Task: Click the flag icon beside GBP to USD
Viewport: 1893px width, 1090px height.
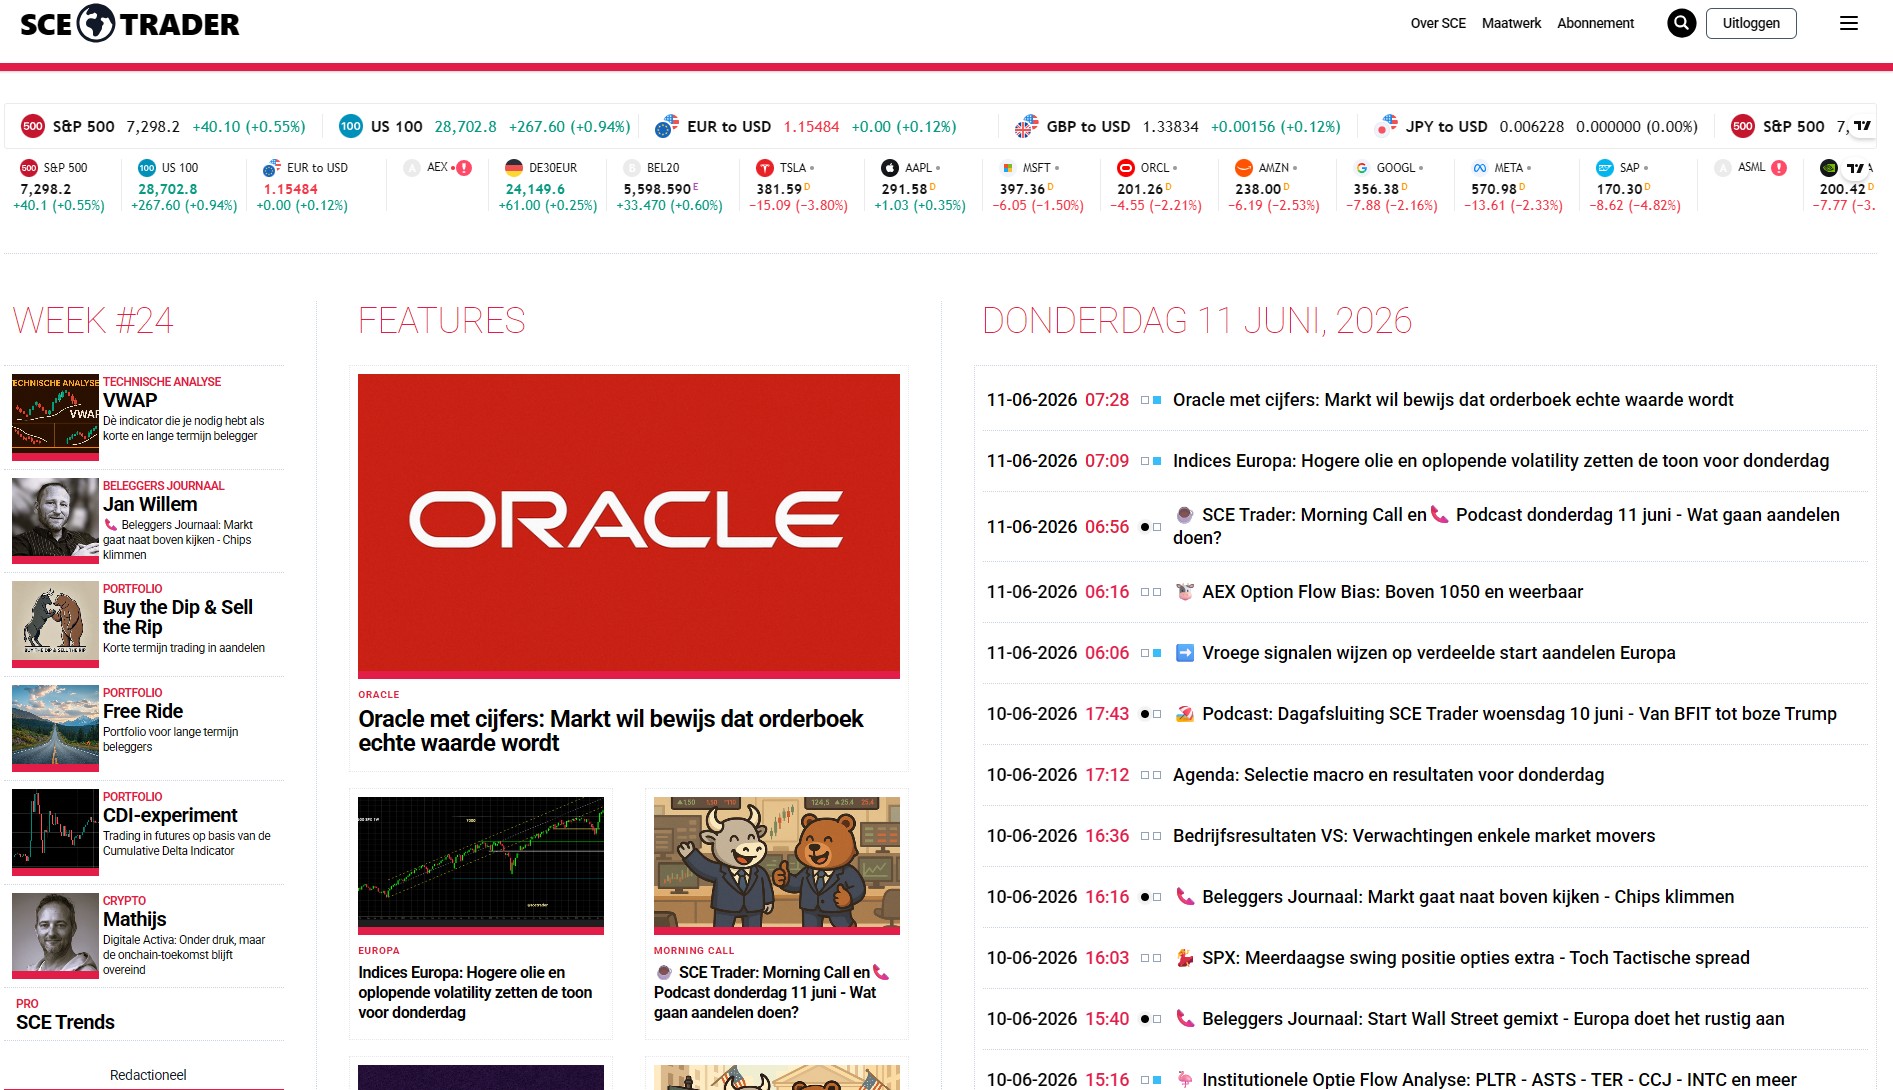Action: (x=1027, y=126)
